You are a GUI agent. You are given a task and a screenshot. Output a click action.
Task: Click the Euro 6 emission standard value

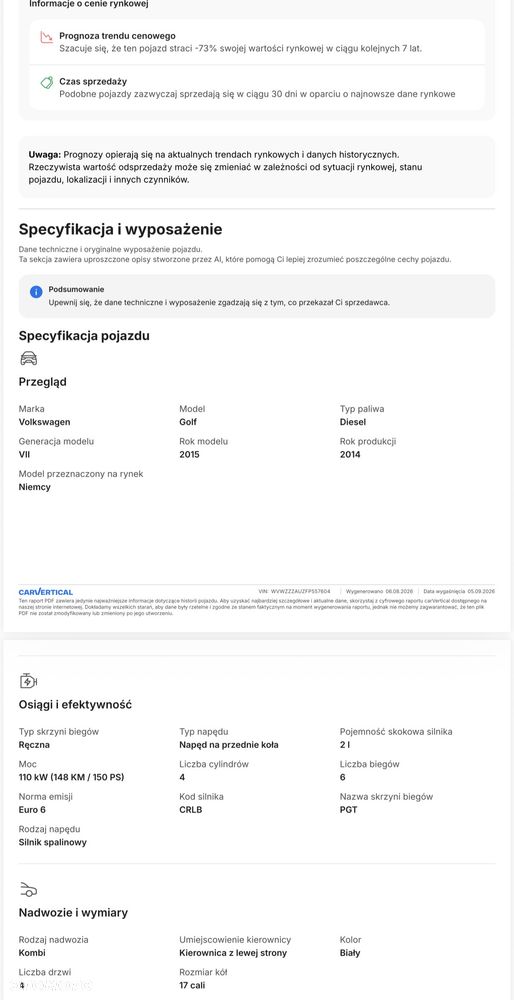(33, 810)
